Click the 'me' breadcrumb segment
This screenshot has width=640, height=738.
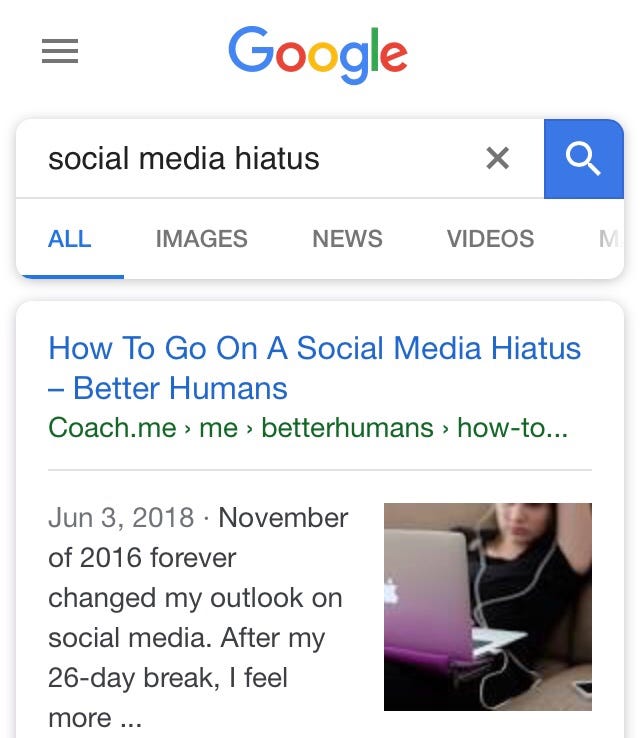click(x=218, y=428)
